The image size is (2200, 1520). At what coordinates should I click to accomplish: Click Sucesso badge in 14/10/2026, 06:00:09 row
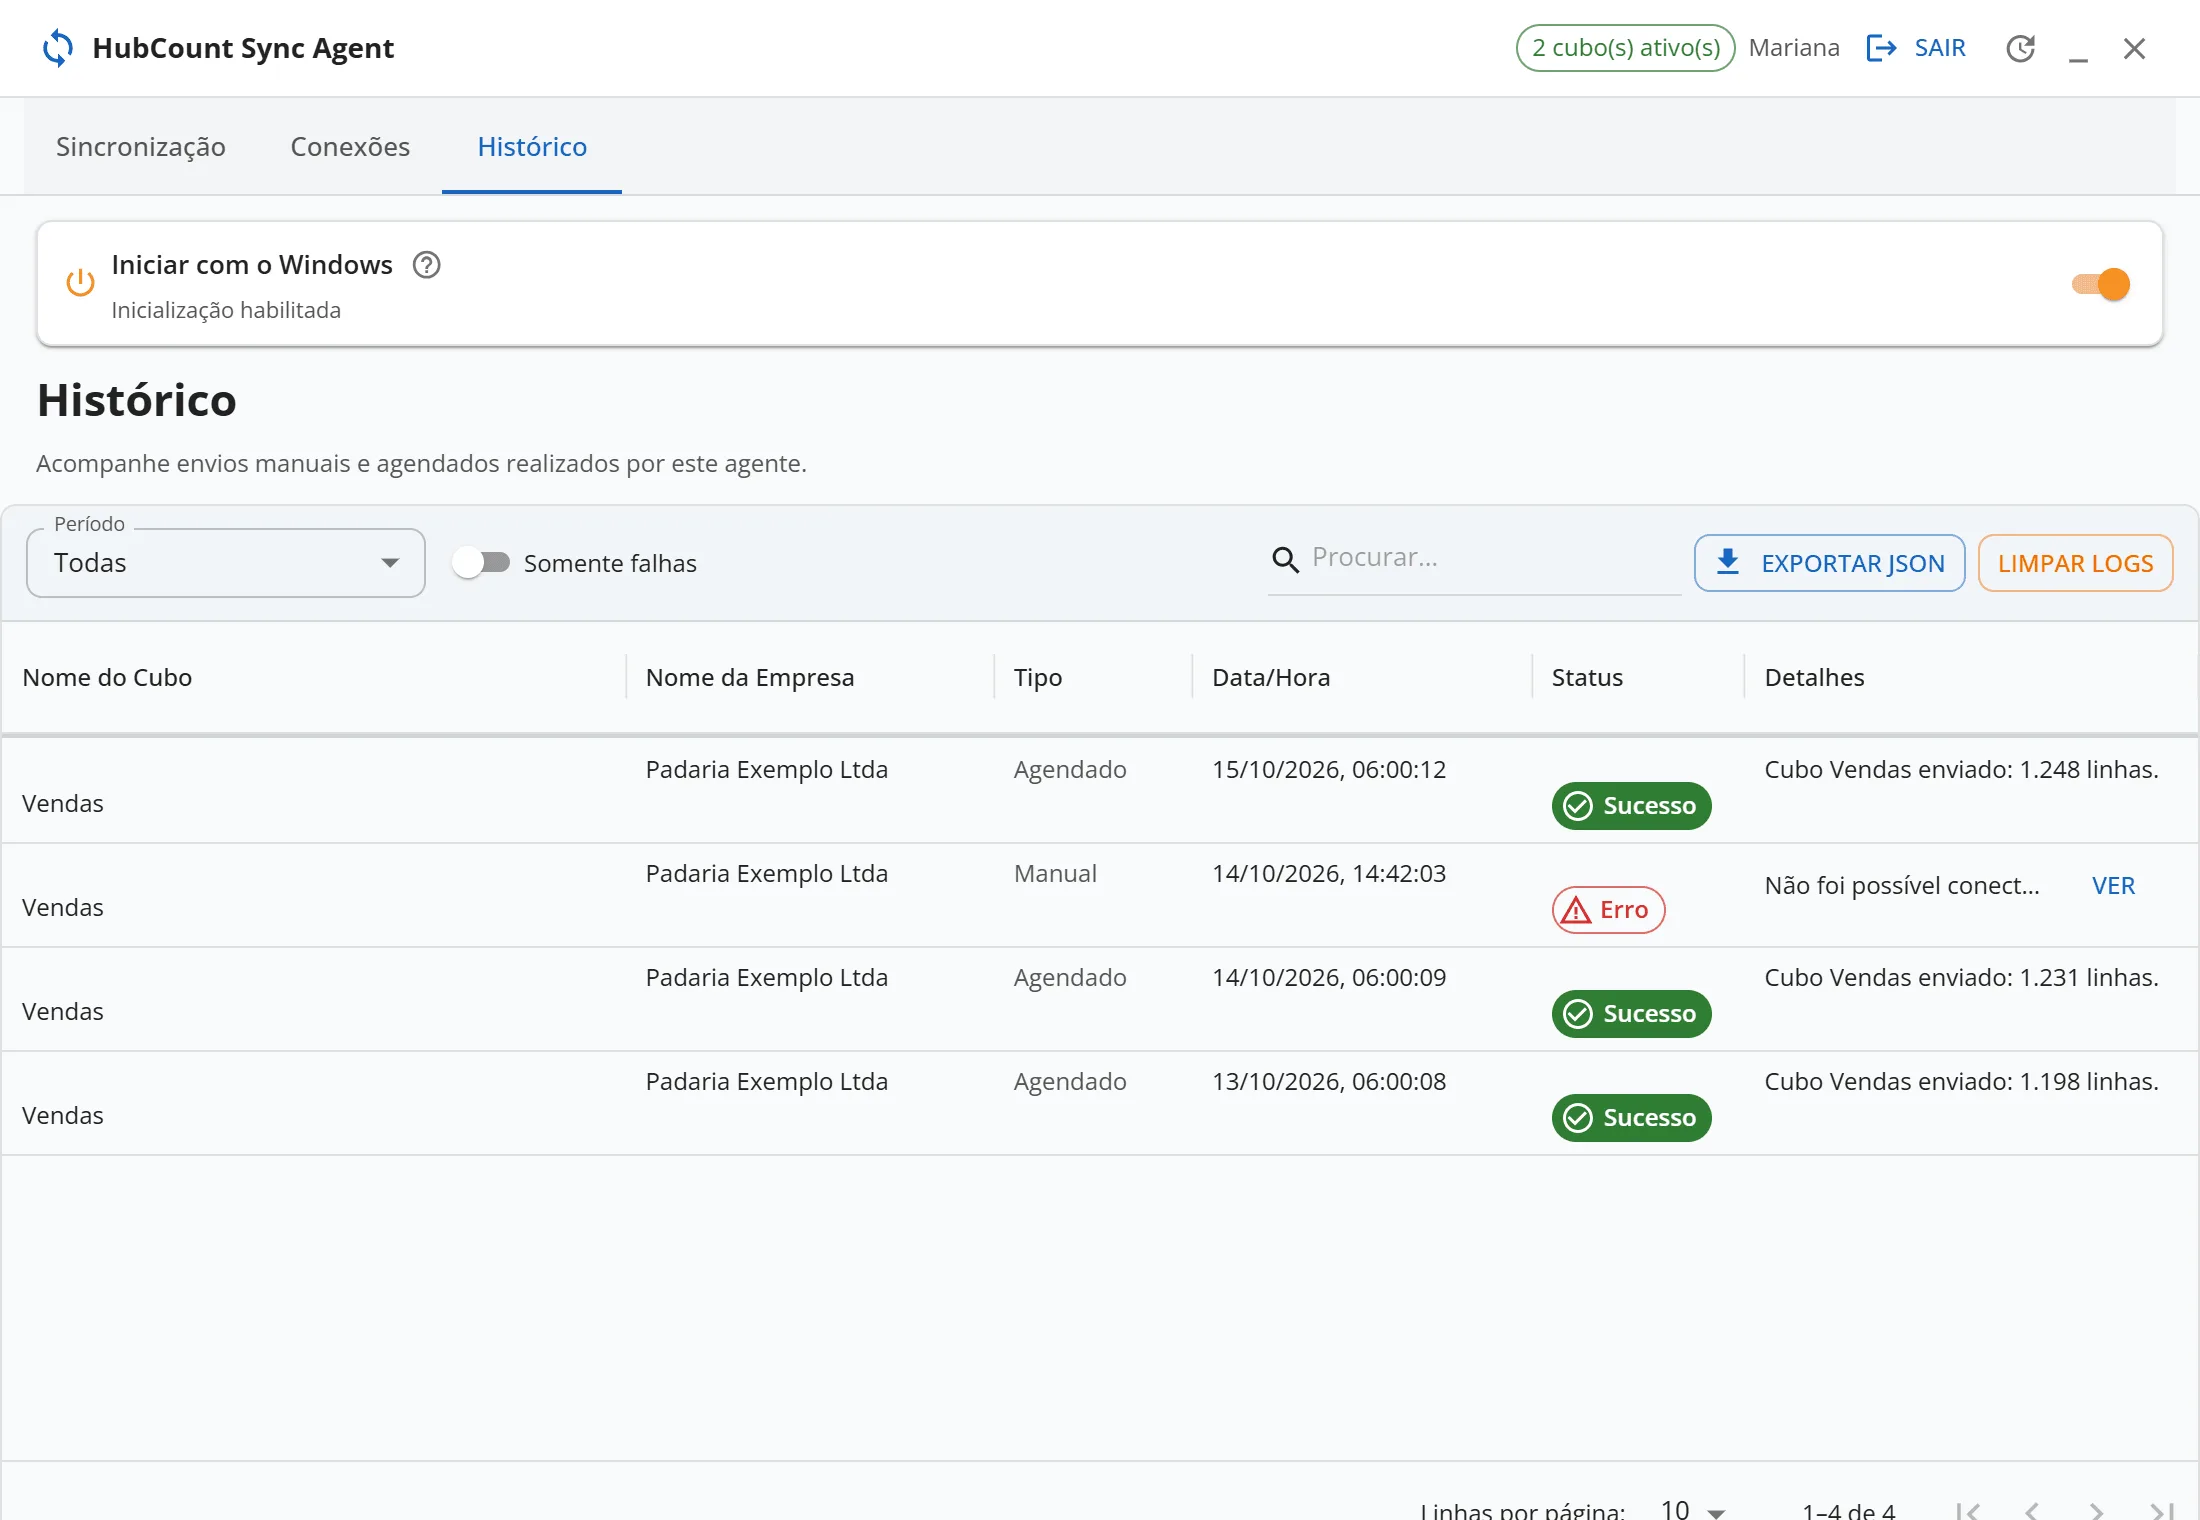[1631, 1014]
